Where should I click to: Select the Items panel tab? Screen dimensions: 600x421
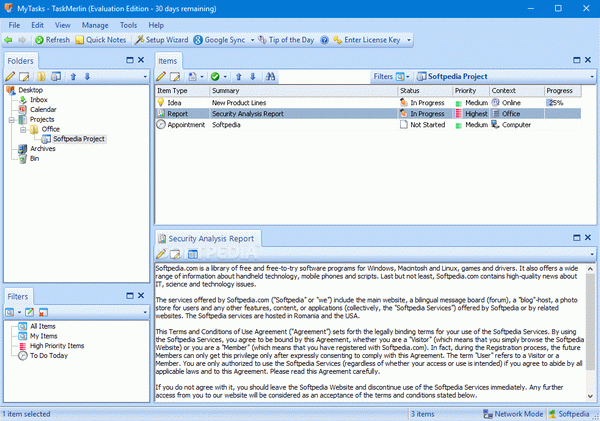168,61
